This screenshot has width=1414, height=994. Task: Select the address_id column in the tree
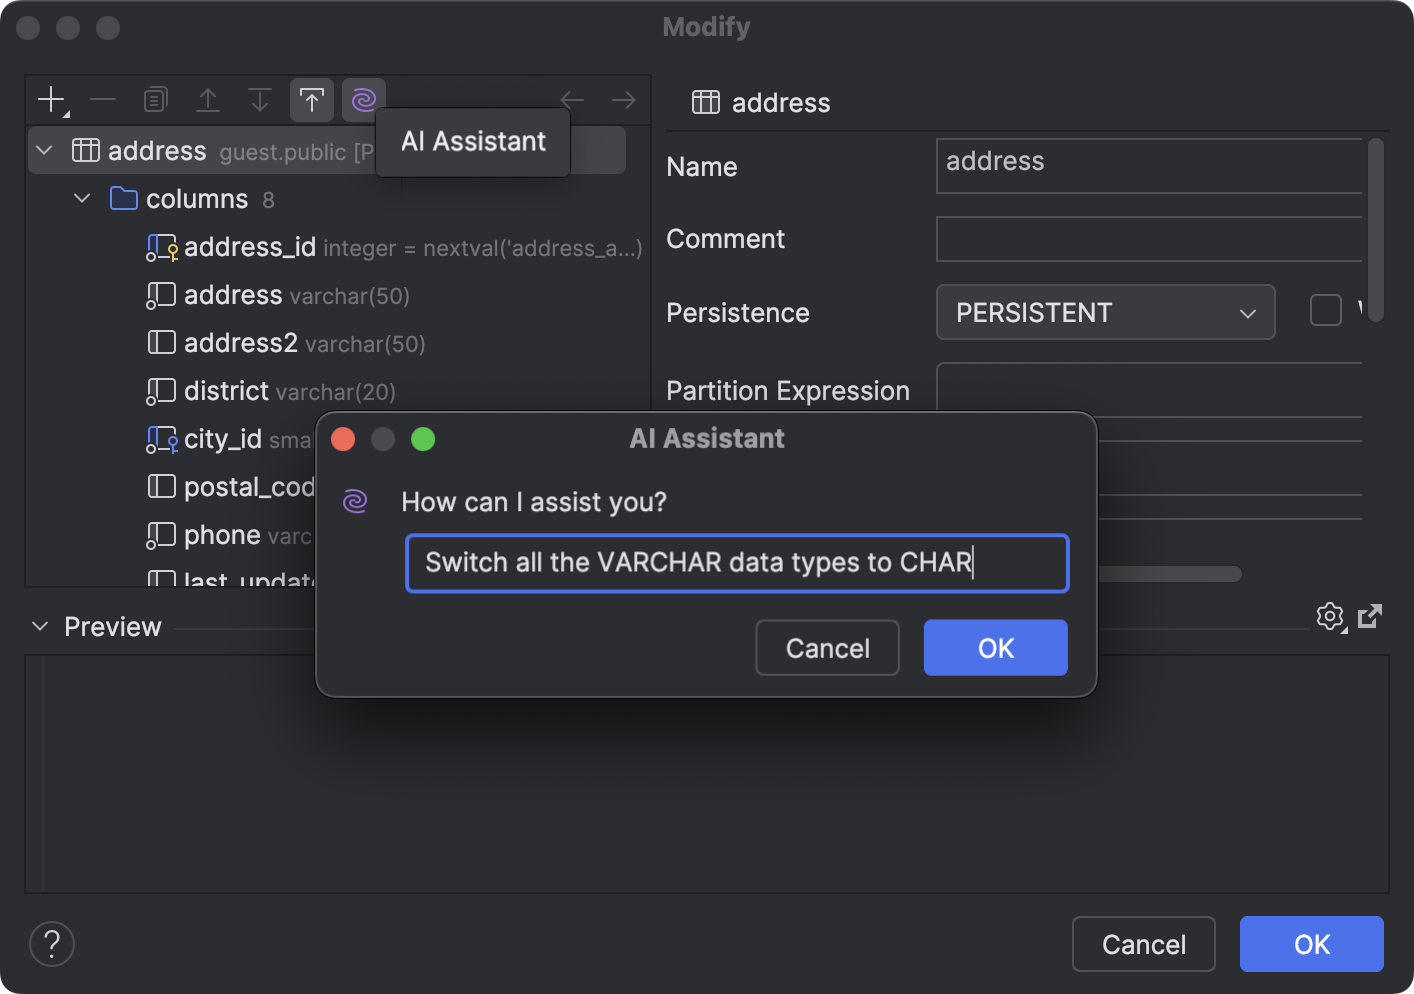pos(249,247)
